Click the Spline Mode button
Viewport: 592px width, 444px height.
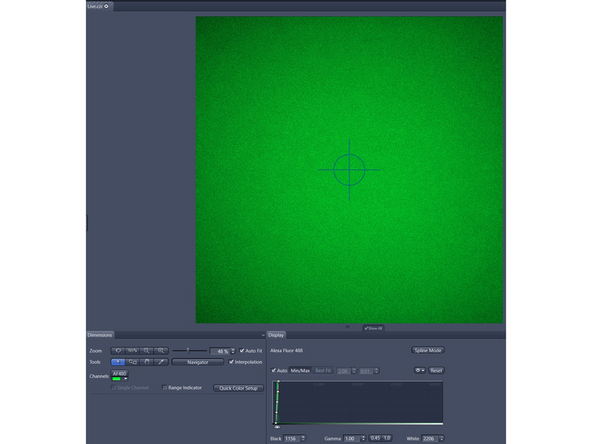[428, 350]
